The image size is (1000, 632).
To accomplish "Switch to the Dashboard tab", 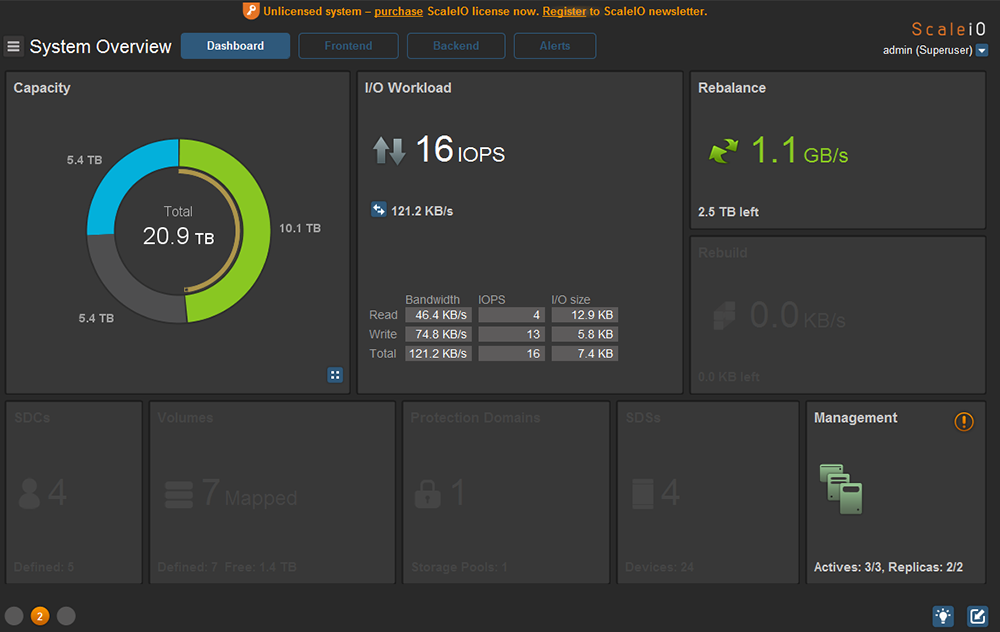I will click(x=235, y=46).
